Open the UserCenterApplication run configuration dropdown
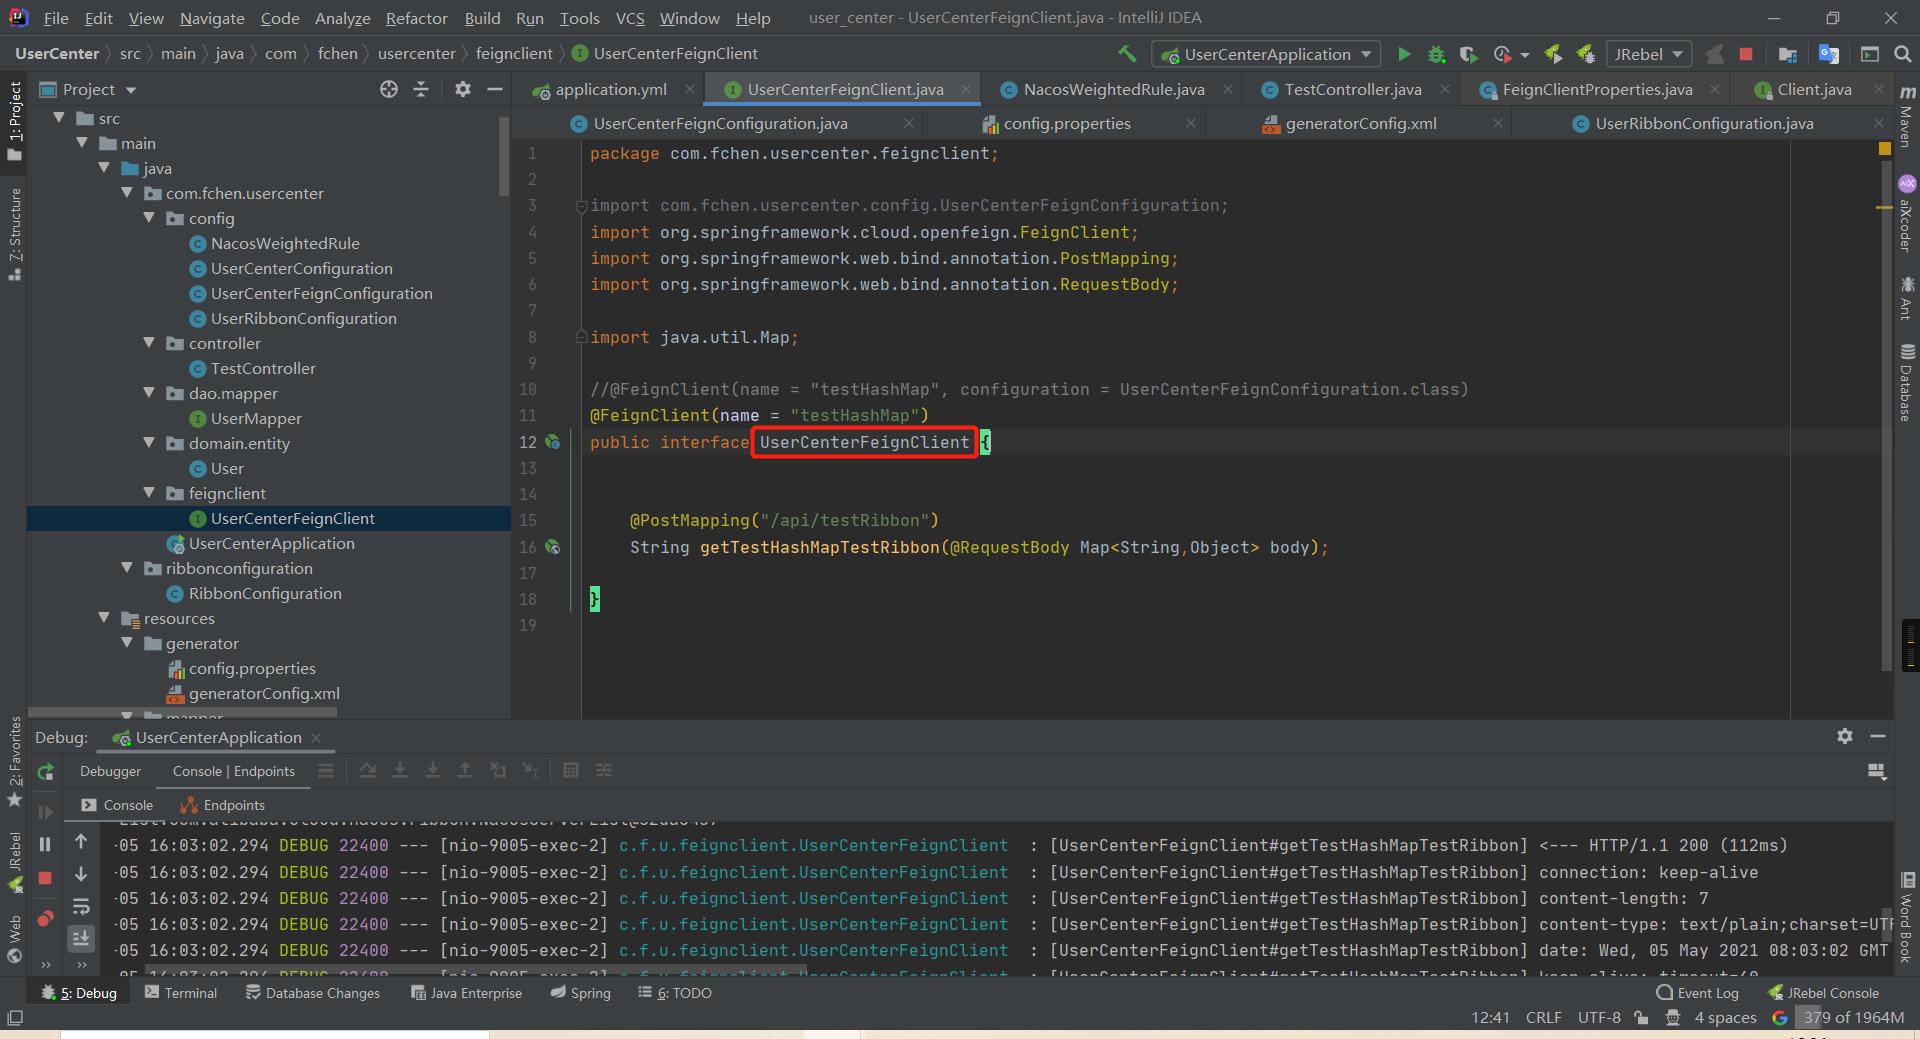This screenshot has width=1920, height=1039. (x=1266, y=54)
